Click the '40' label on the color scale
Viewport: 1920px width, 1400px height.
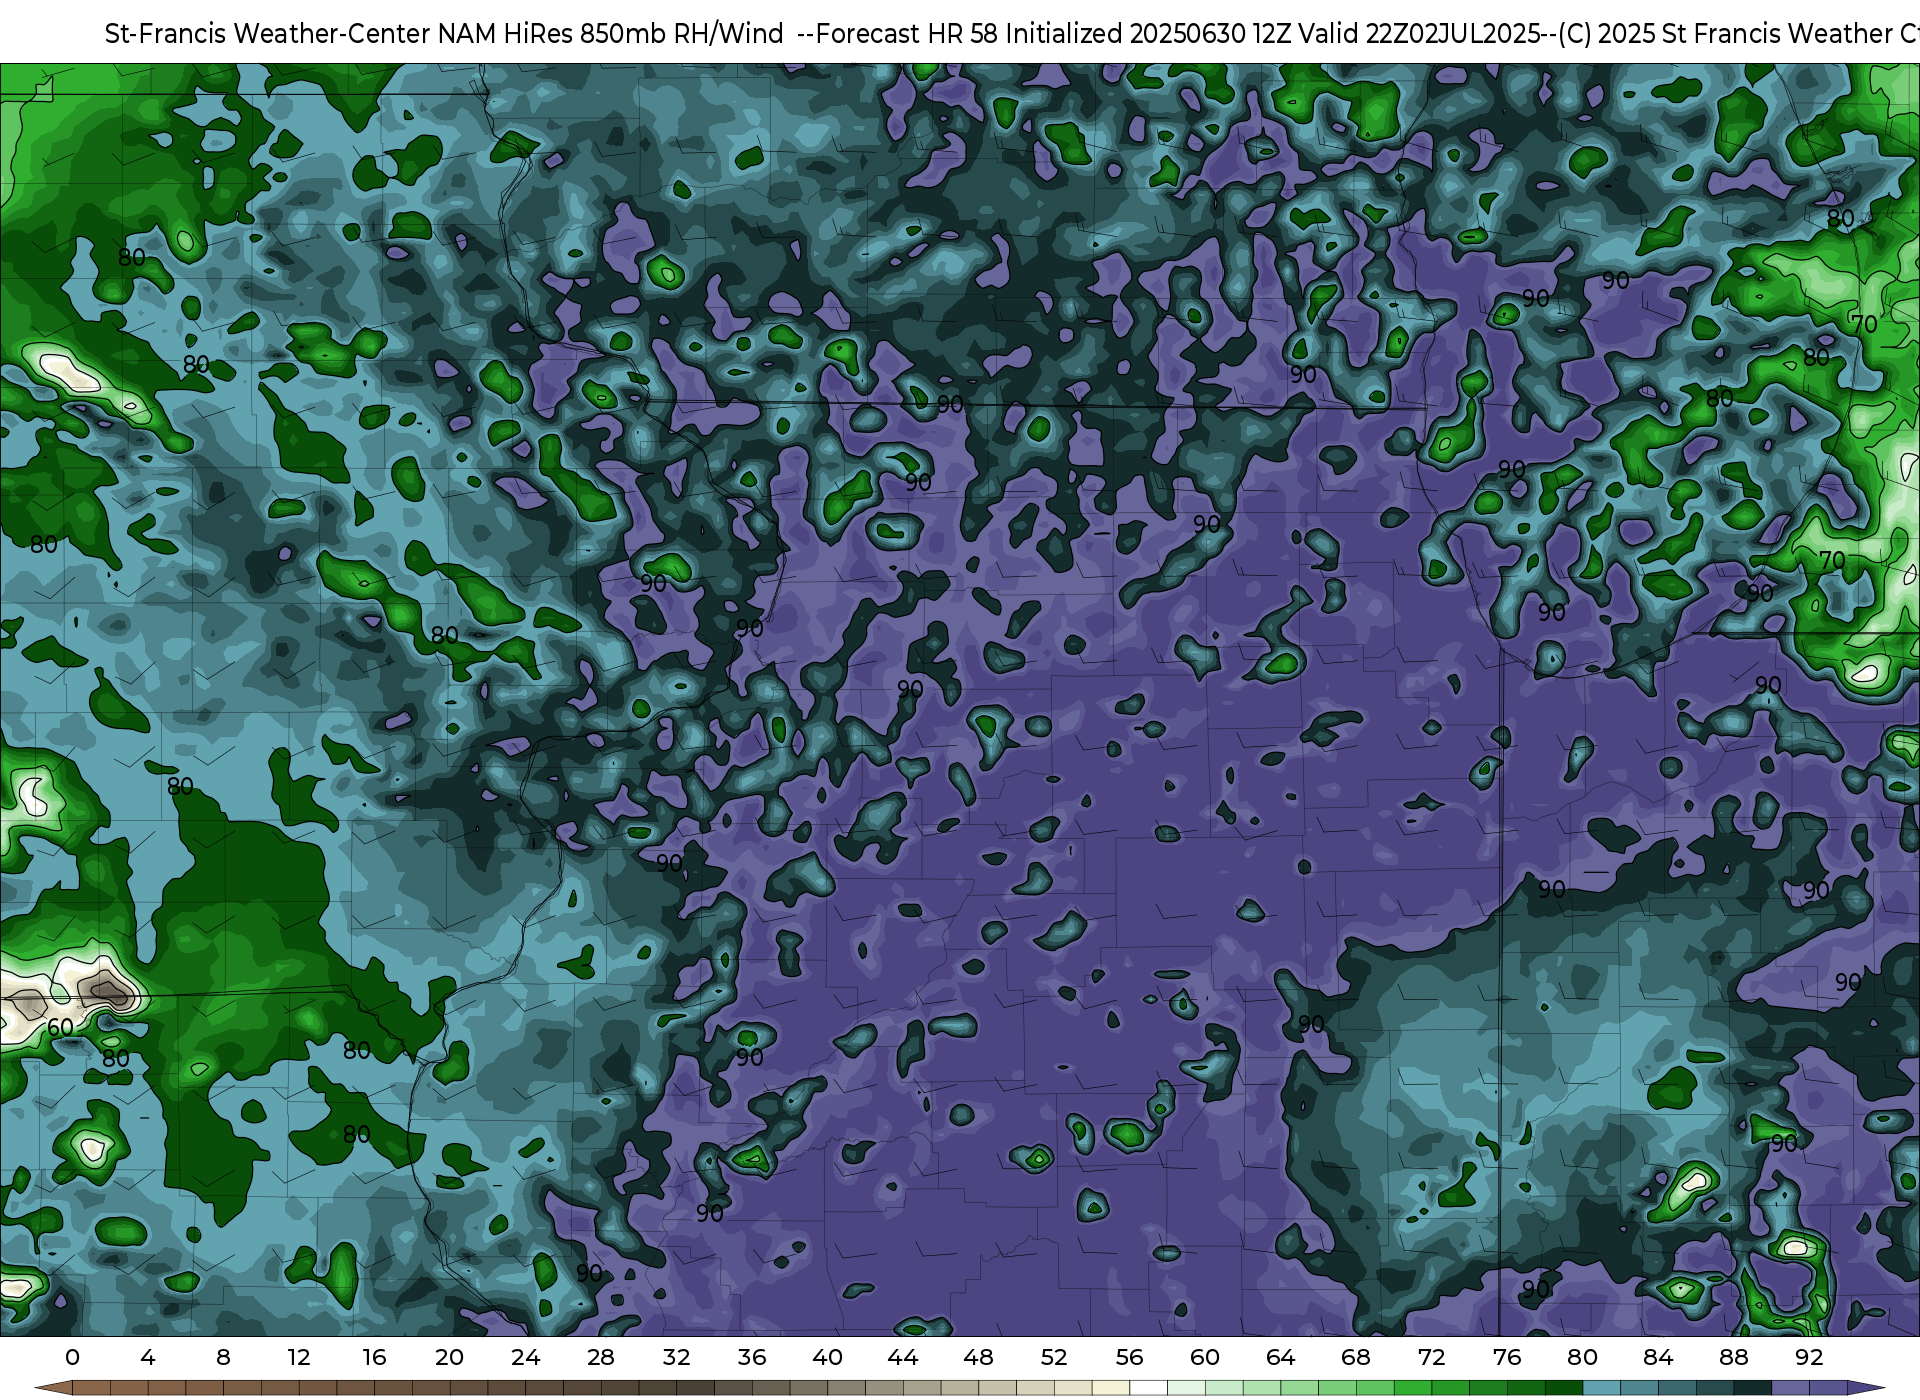[x=827, y=1357]
